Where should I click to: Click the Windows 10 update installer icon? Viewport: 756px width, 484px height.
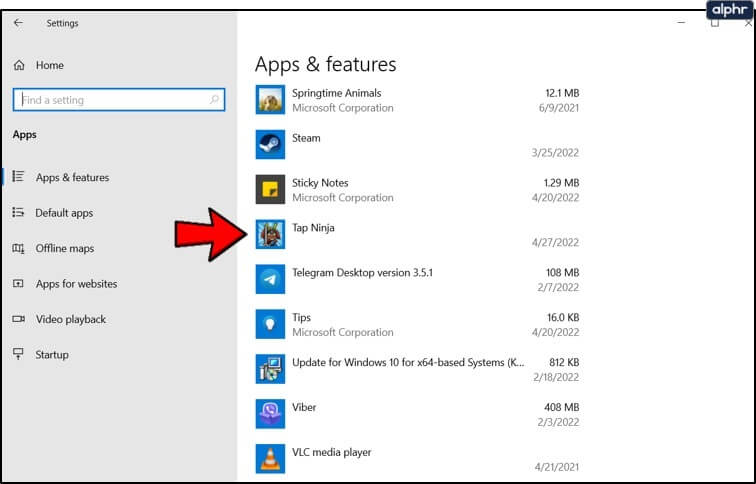tap(270, 369)
